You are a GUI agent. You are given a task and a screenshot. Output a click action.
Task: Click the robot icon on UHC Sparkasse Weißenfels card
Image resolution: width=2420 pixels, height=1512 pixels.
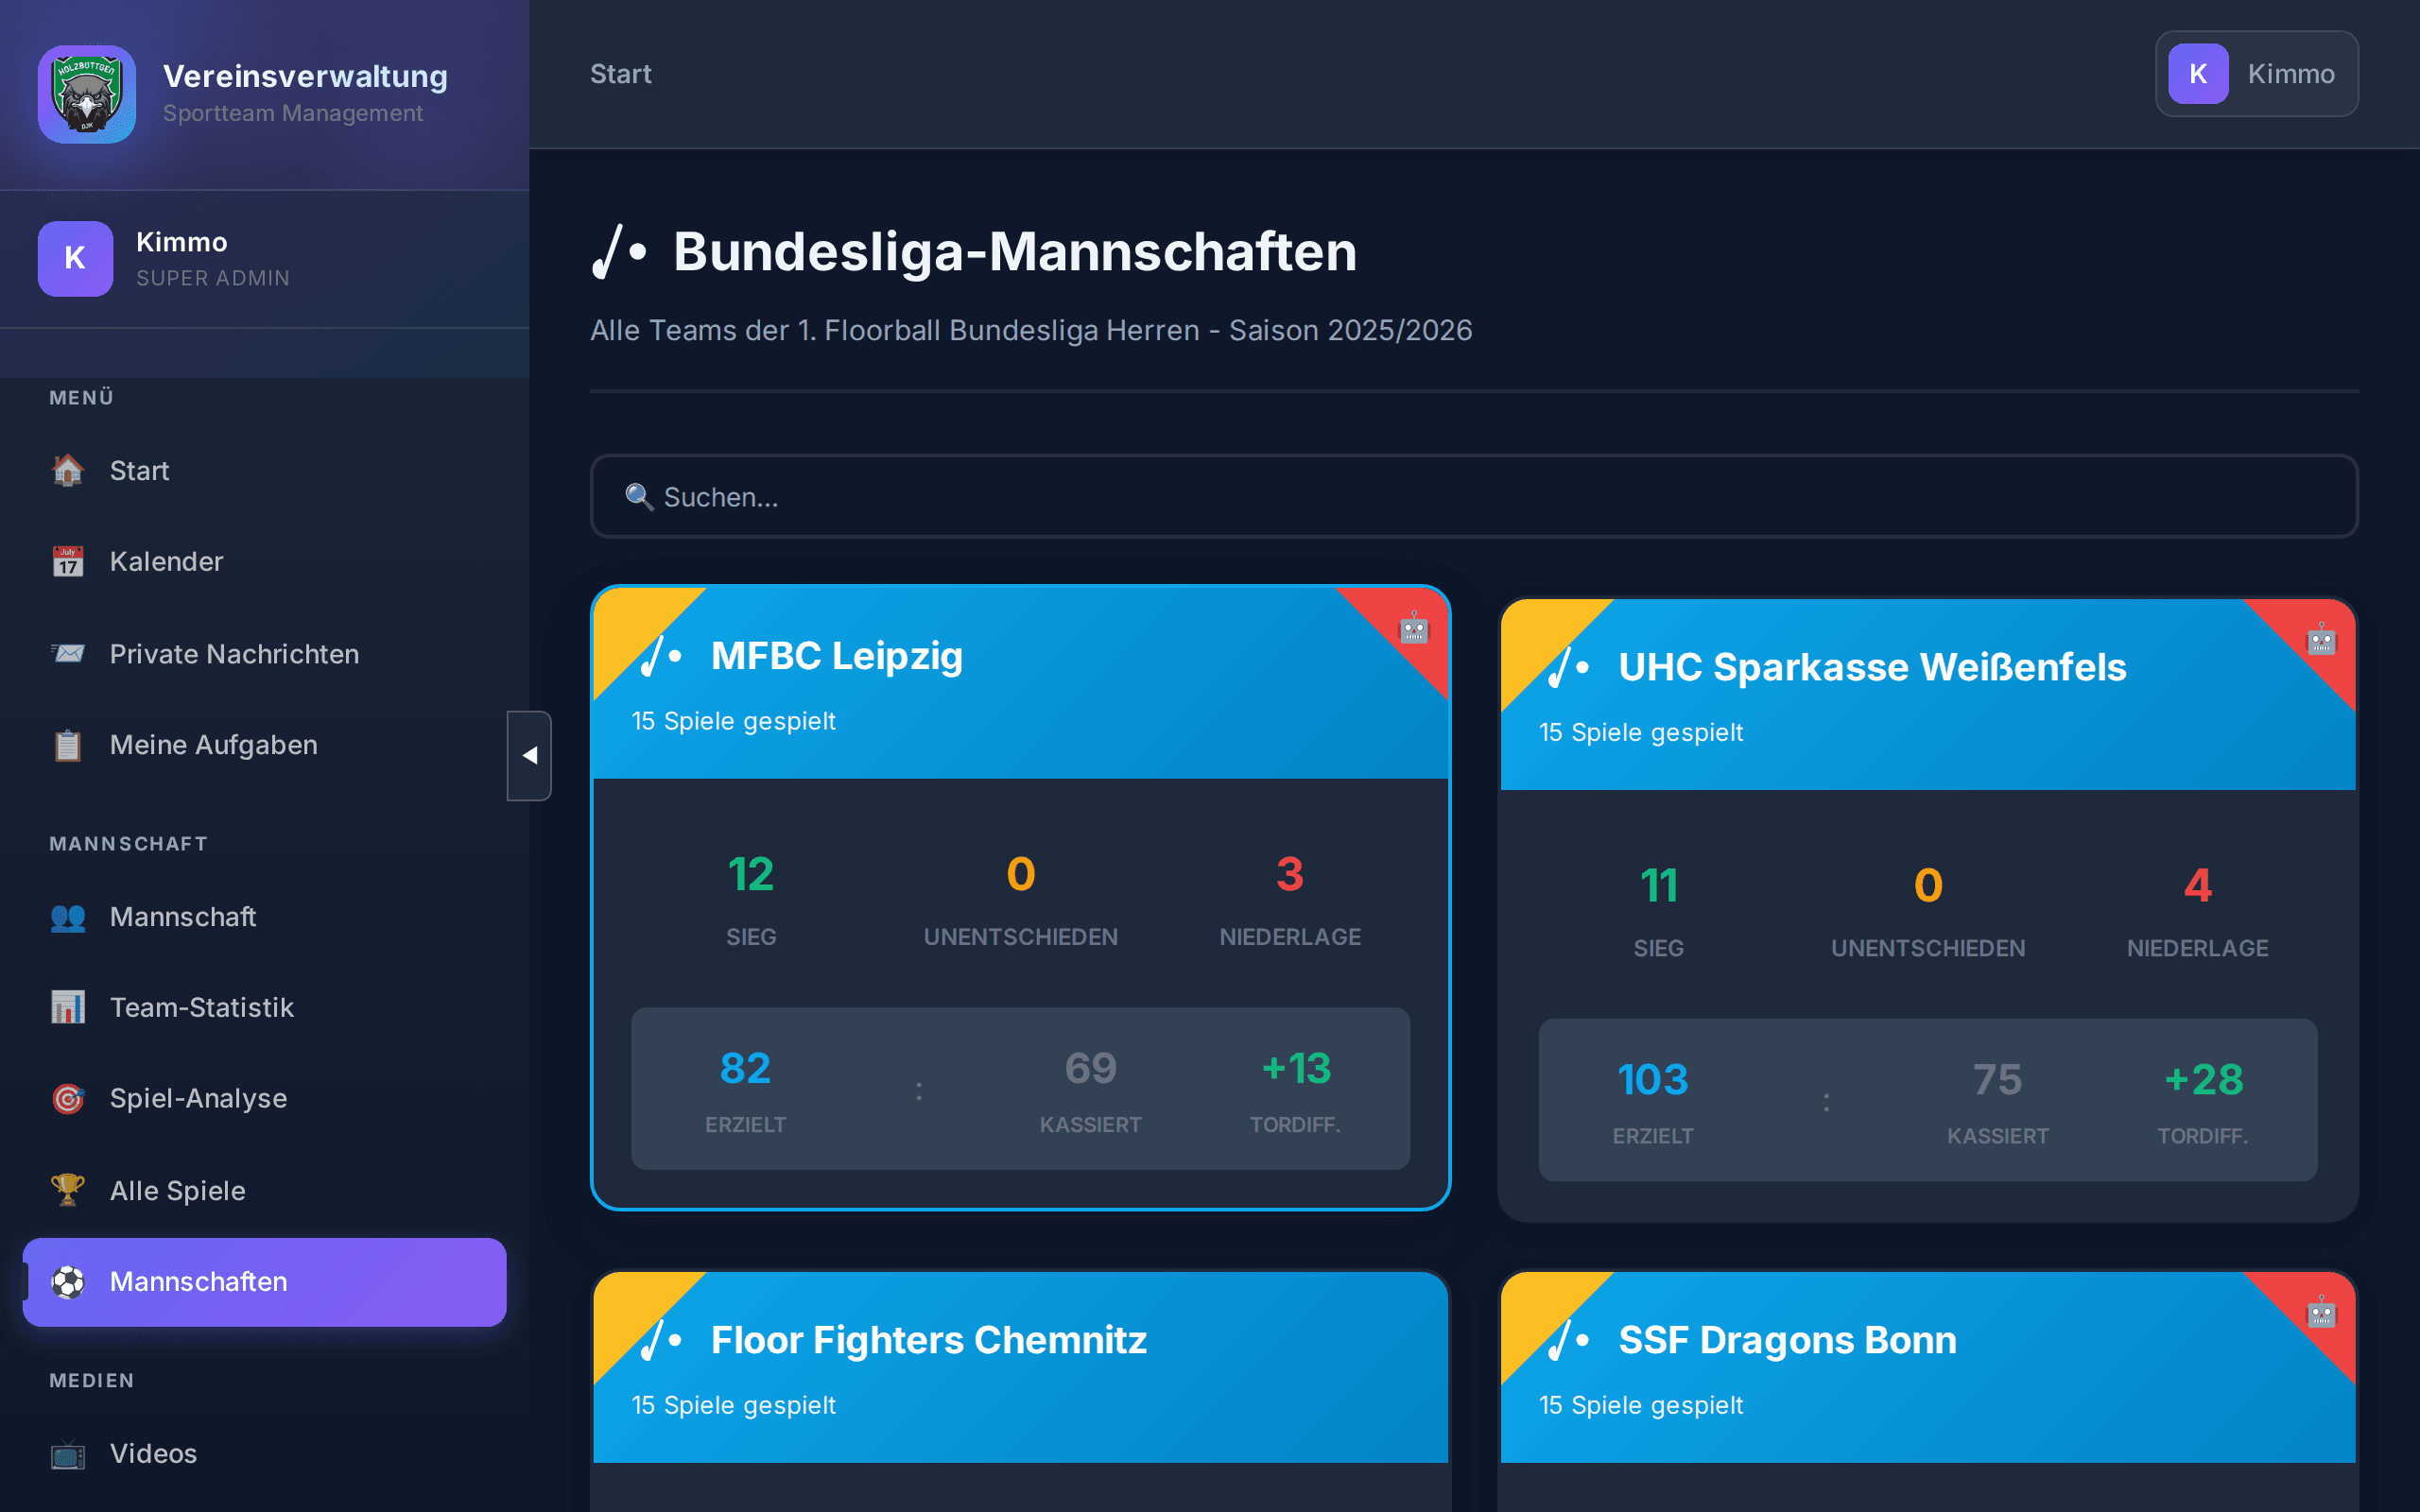tap(2321, 640)
